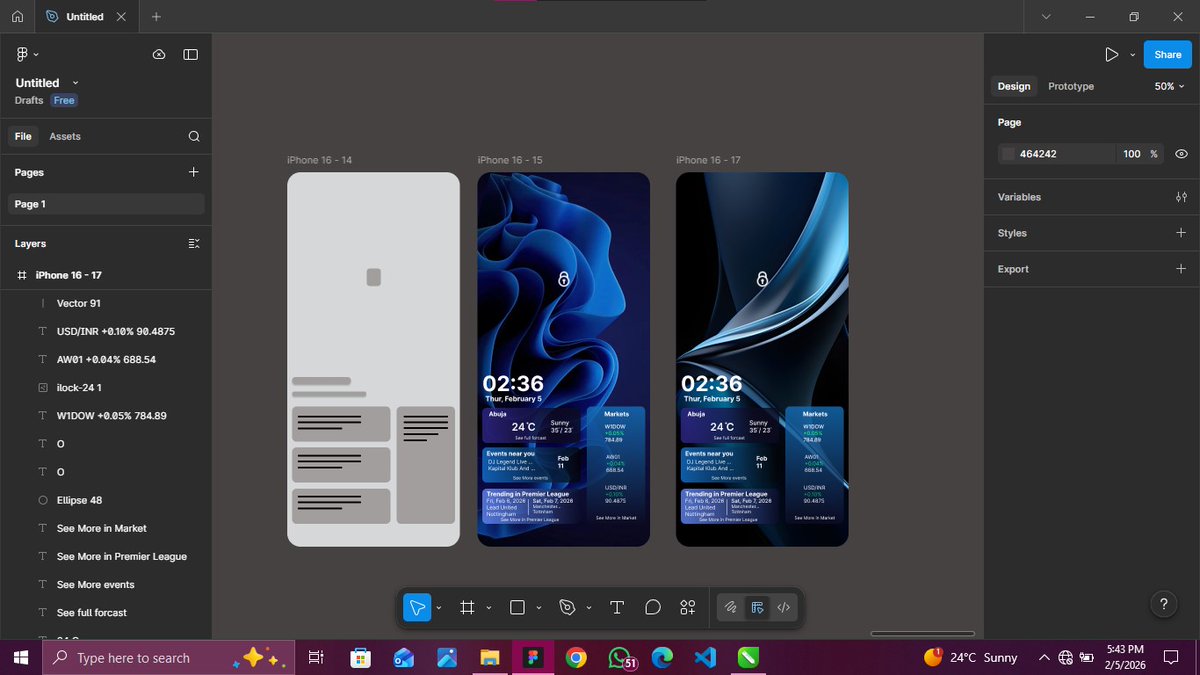Click the Share button

[1167, 54]
